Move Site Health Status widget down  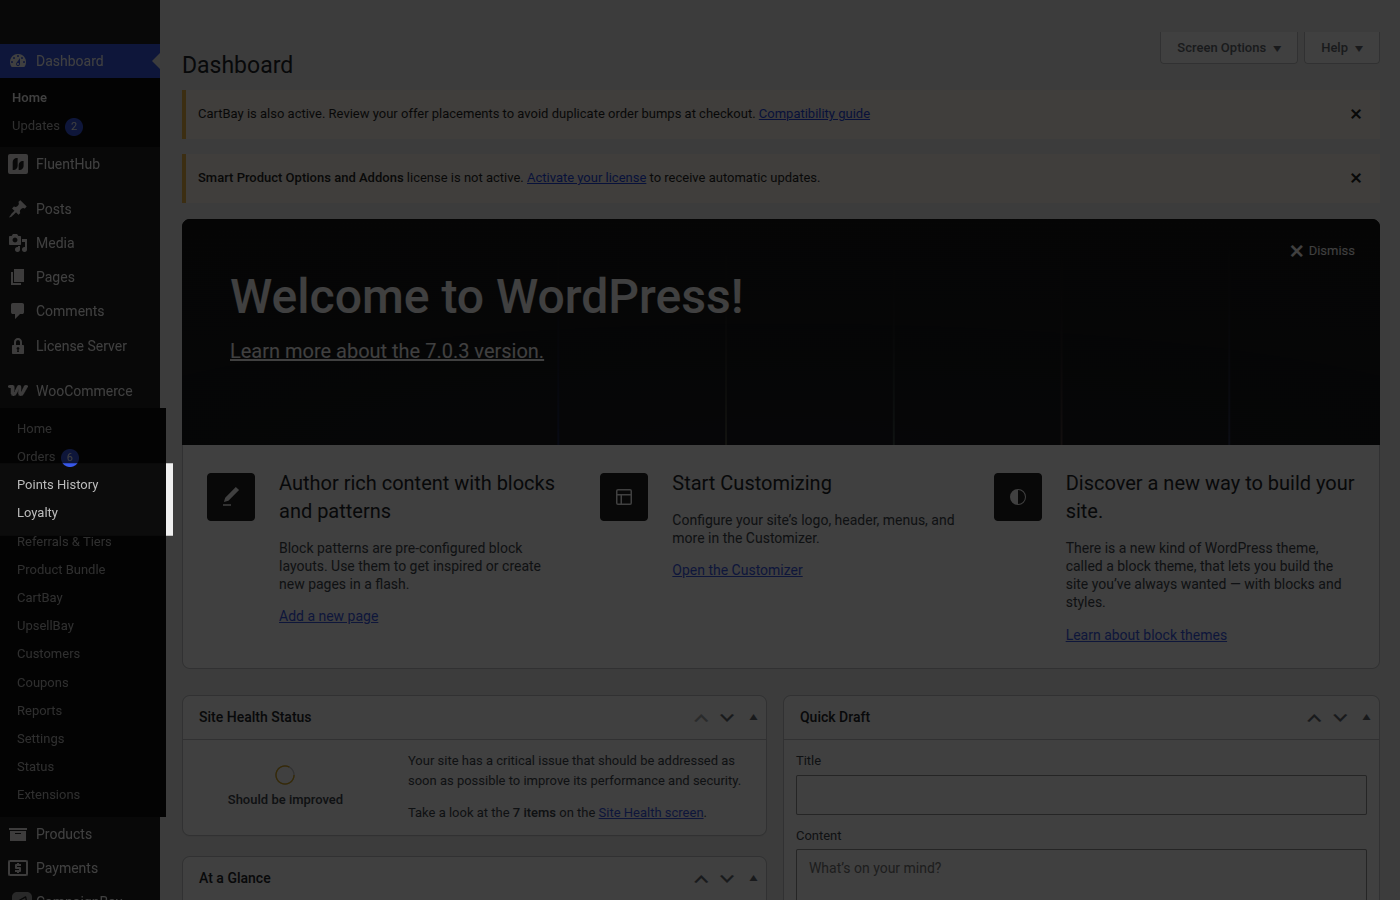727,718
